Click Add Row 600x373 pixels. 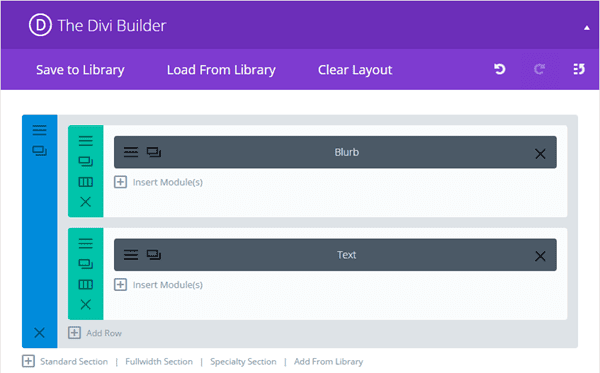click(95, 333)
